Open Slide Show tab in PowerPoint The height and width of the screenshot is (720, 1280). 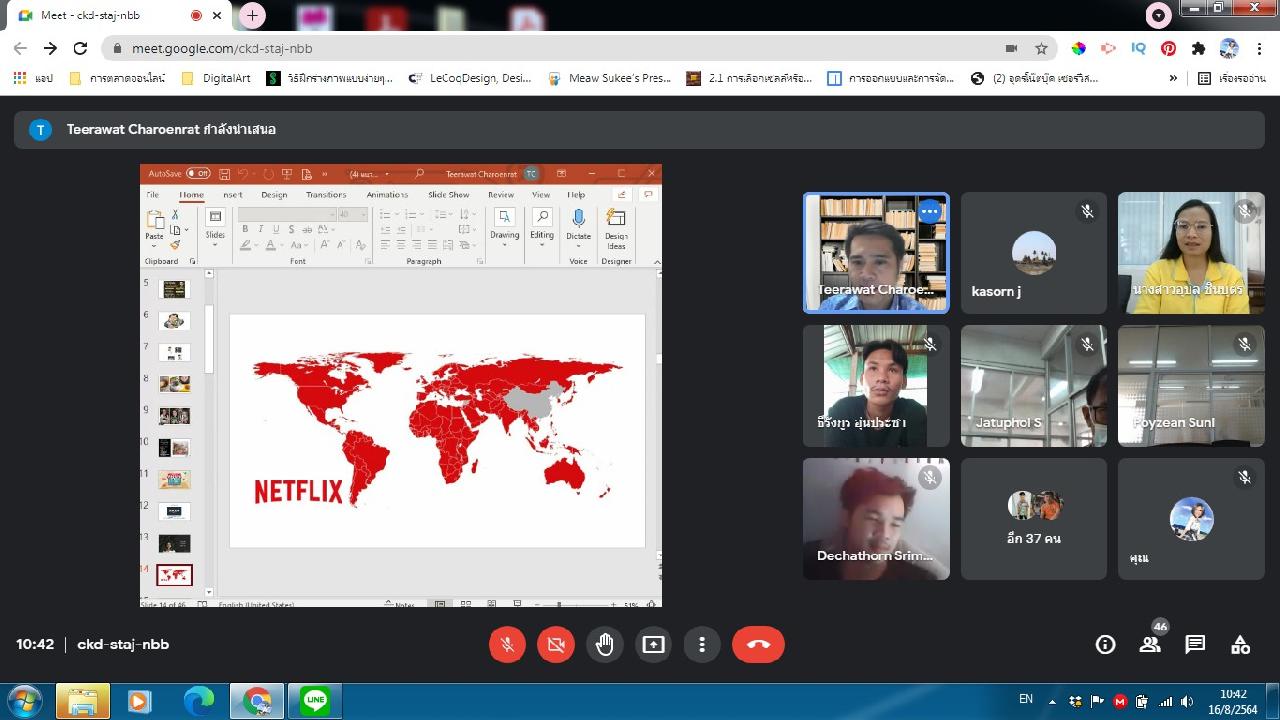click(449, 195)
